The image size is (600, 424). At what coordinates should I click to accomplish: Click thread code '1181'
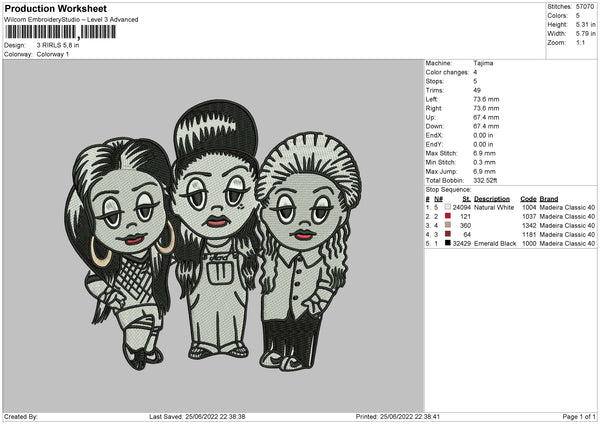[529, 235]
